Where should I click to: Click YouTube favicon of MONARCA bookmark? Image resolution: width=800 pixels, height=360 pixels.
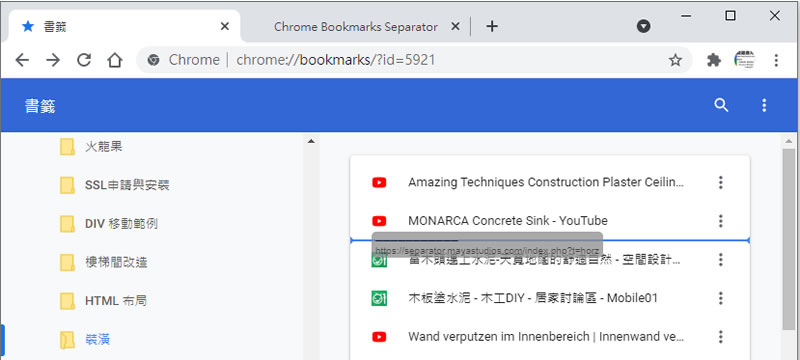(x=379, y=221)
